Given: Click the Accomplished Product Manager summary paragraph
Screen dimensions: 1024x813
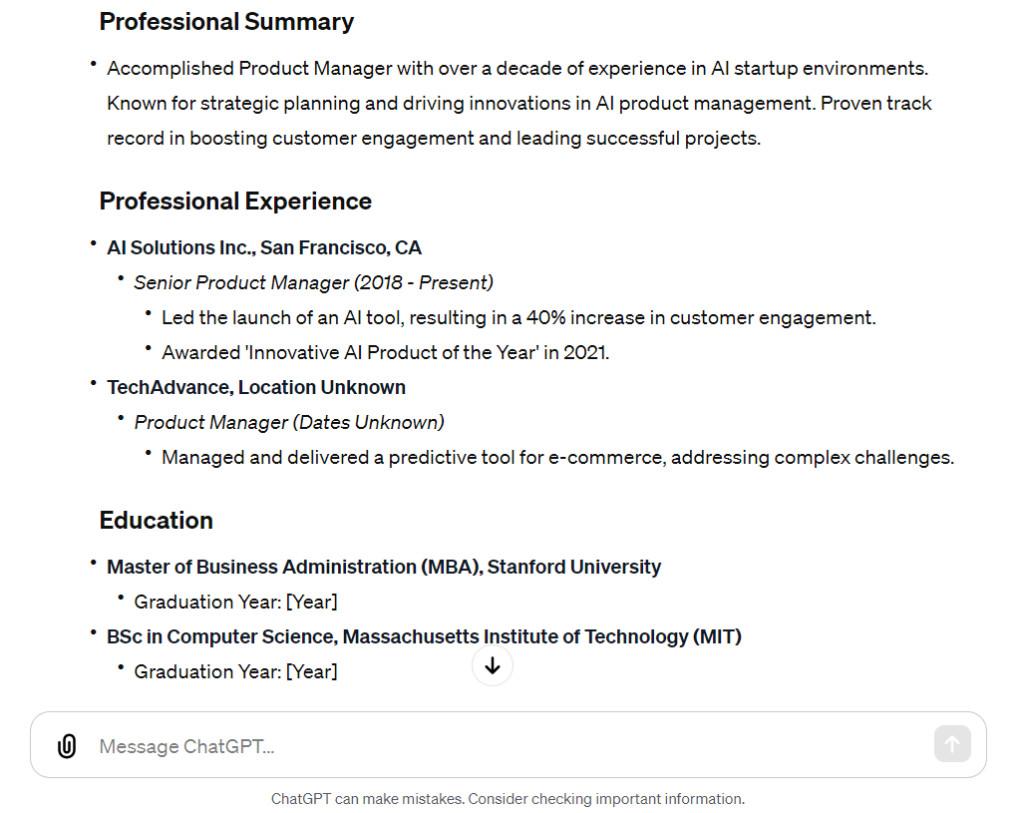Looking at the screenshot, I should click(518, 103).
